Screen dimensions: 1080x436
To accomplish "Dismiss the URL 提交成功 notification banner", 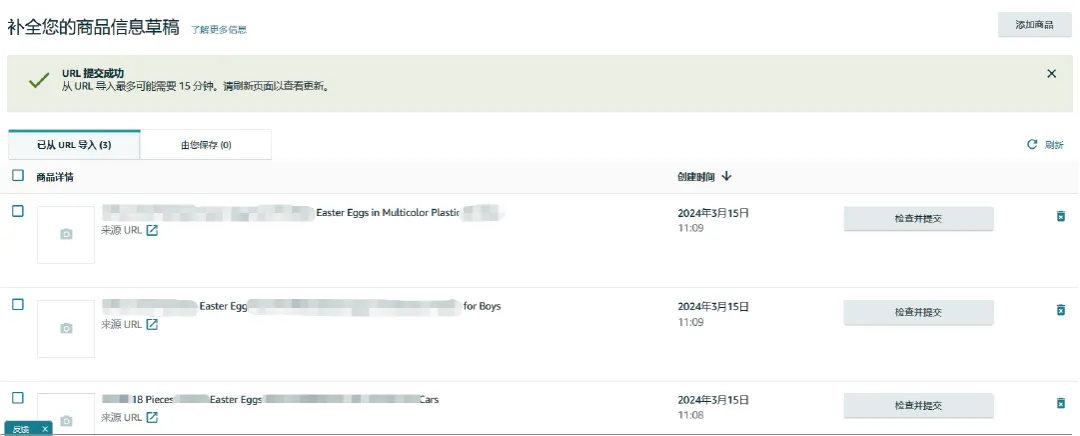I will coord(1051,74).
